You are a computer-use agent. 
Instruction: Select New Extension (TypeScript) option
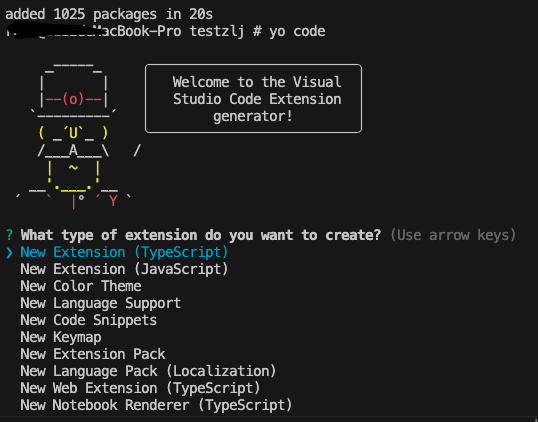click(x=124, y=253)
